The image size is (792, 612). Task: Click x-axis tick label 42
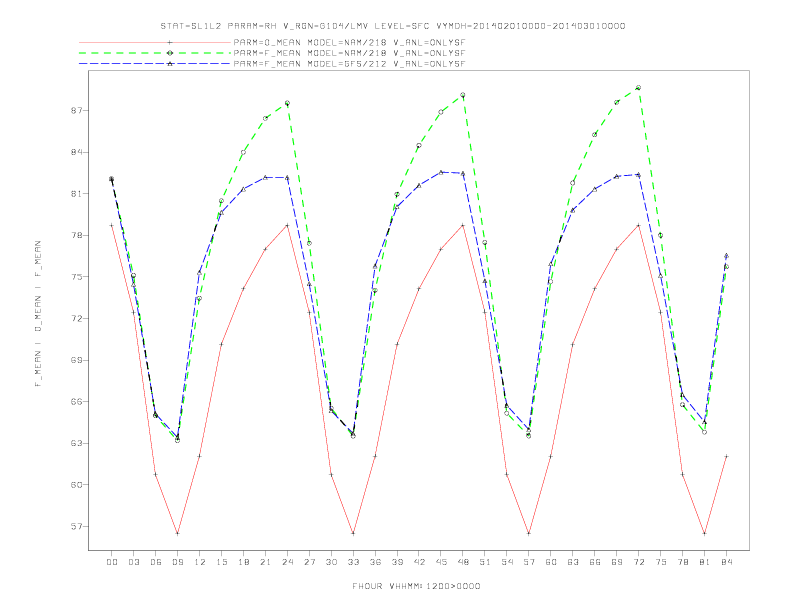click(419, 562)
